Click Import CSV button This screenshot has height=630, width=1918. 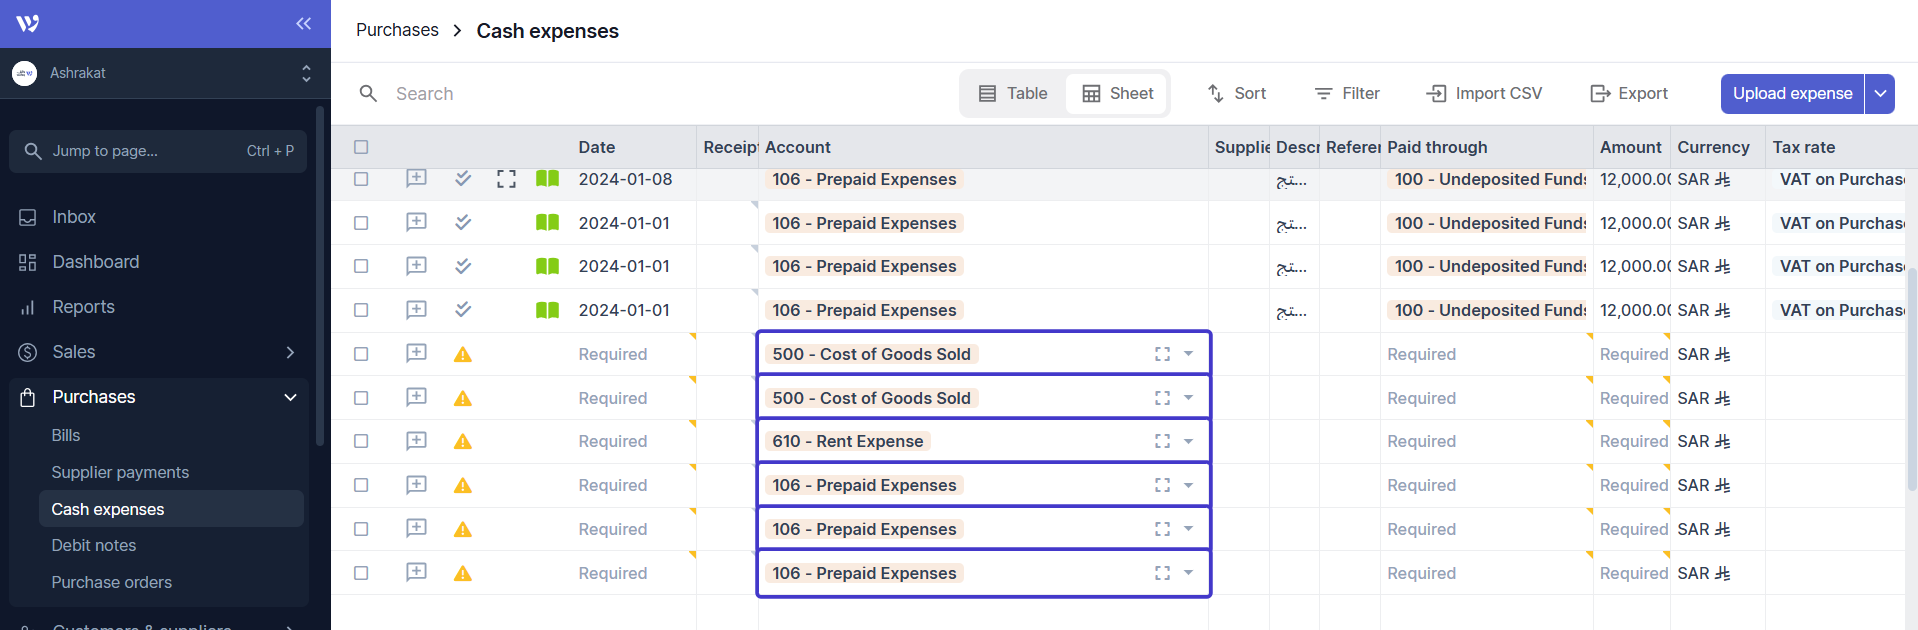point(1484,93)
